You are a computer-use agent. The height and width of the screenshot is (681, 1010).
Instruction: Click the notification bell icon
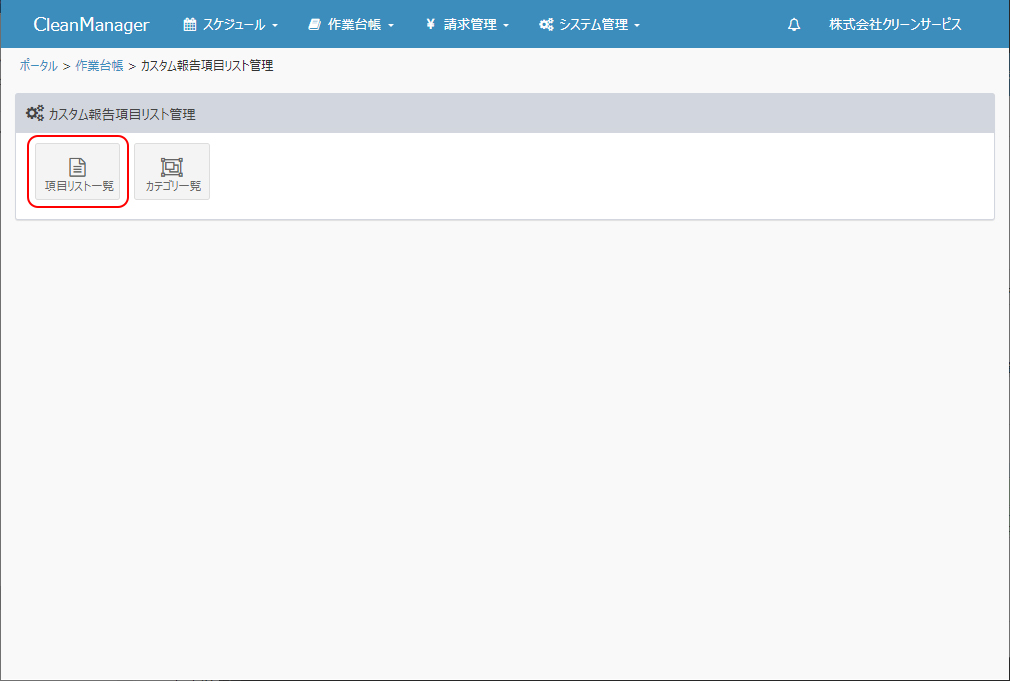click(x=794, y=24)
